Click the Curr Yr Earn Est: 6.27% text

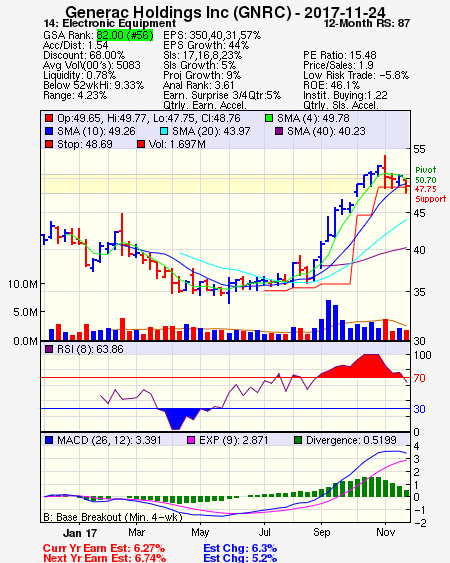(104, 549)
